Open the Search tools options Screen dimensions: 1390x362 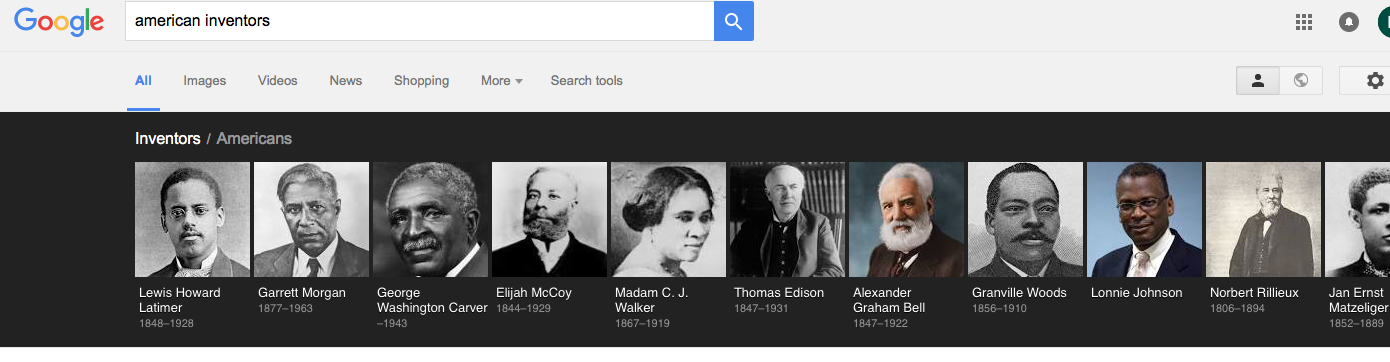pos(586,81)
